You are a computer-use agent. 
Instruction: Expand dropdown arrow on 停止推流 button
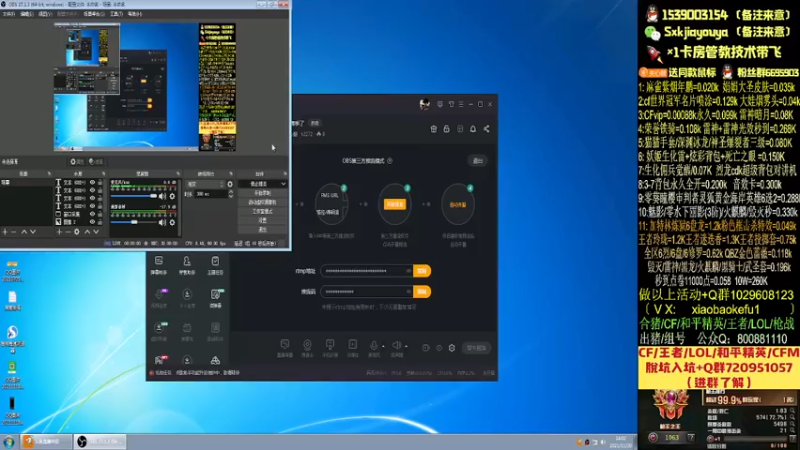pos(283,184)
